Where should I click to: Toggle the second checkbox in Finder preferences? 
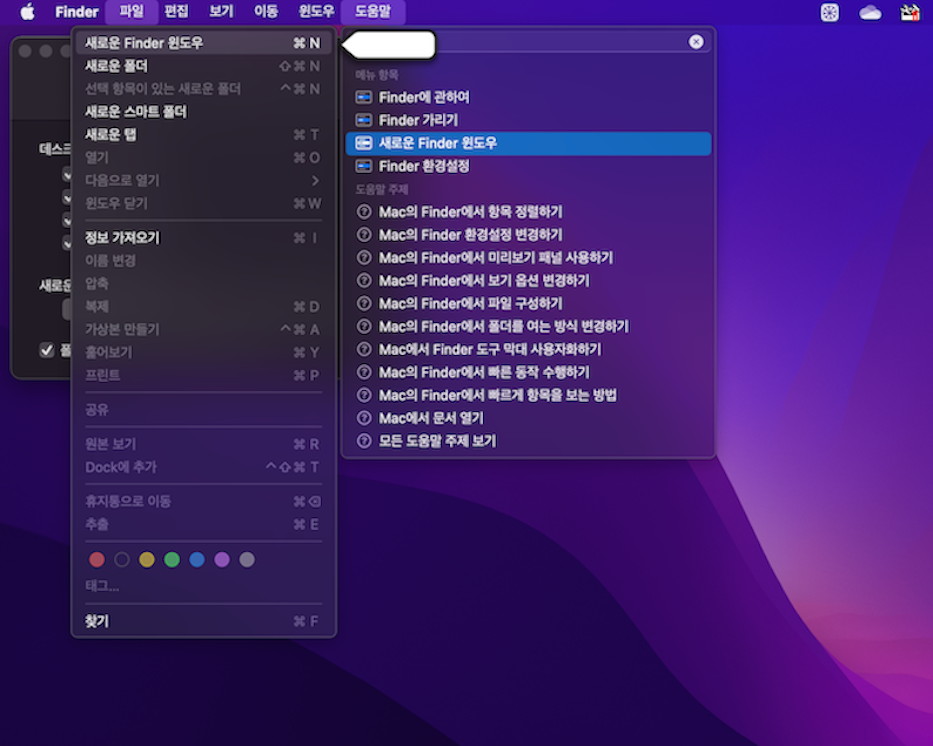(x=68, y=198)
